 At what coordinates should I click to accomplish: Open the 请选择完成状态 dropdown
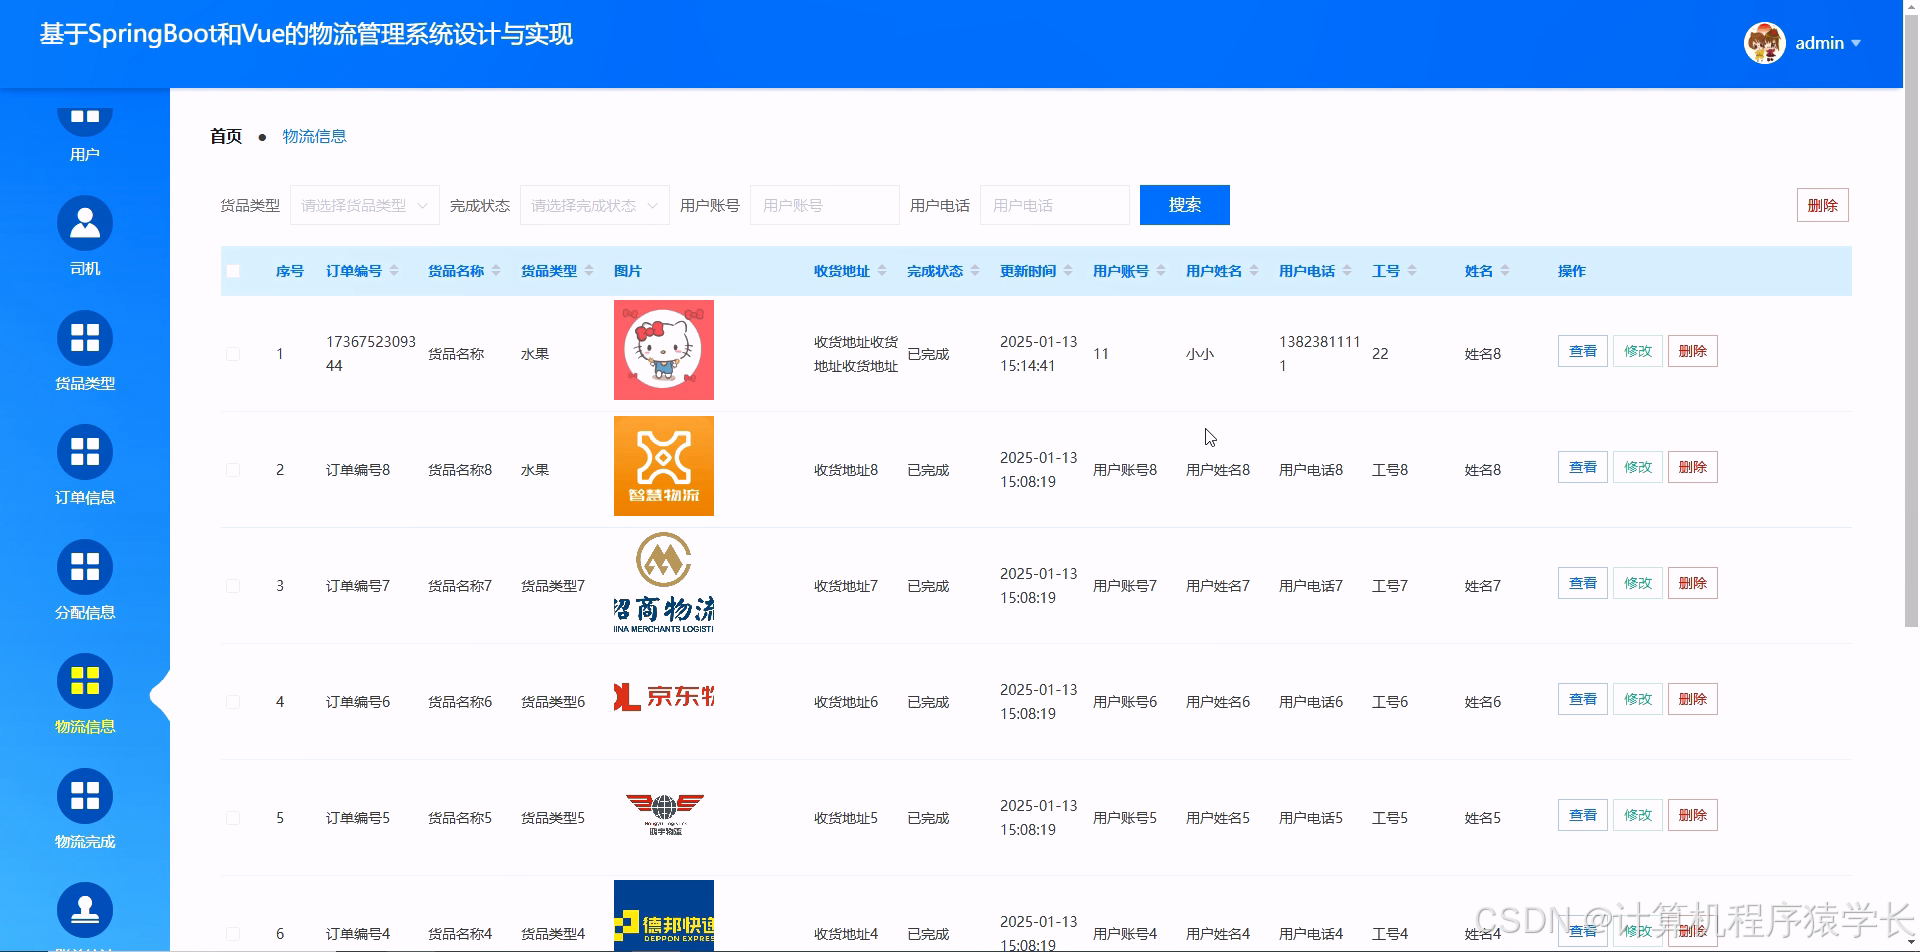pos(594,204)
